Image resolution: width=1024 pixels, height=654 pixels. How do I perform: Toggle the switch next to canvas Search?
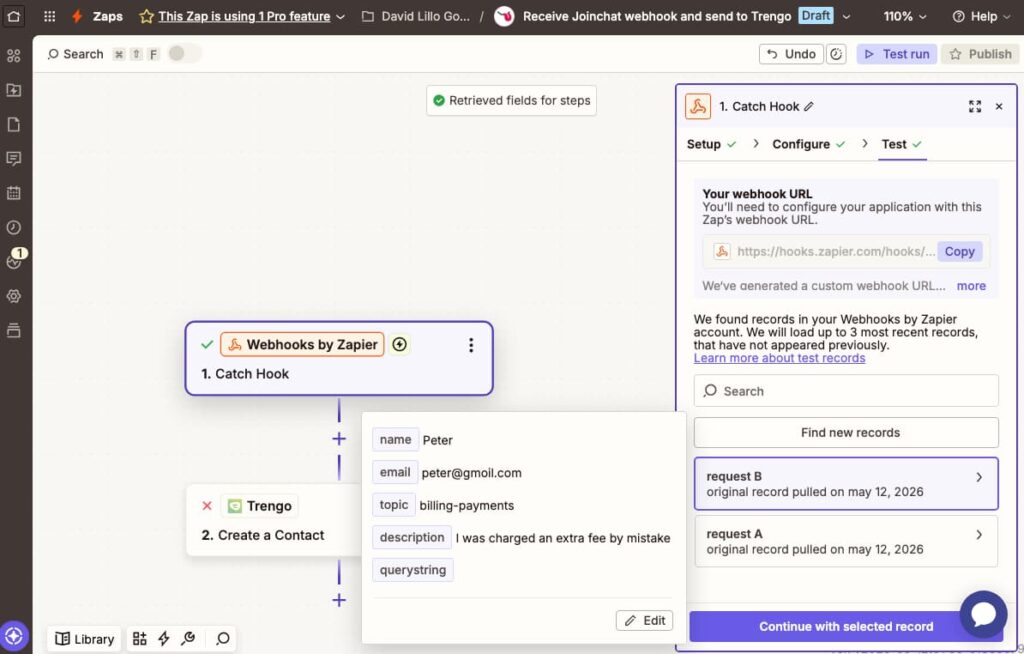click(x=184, y=54)
